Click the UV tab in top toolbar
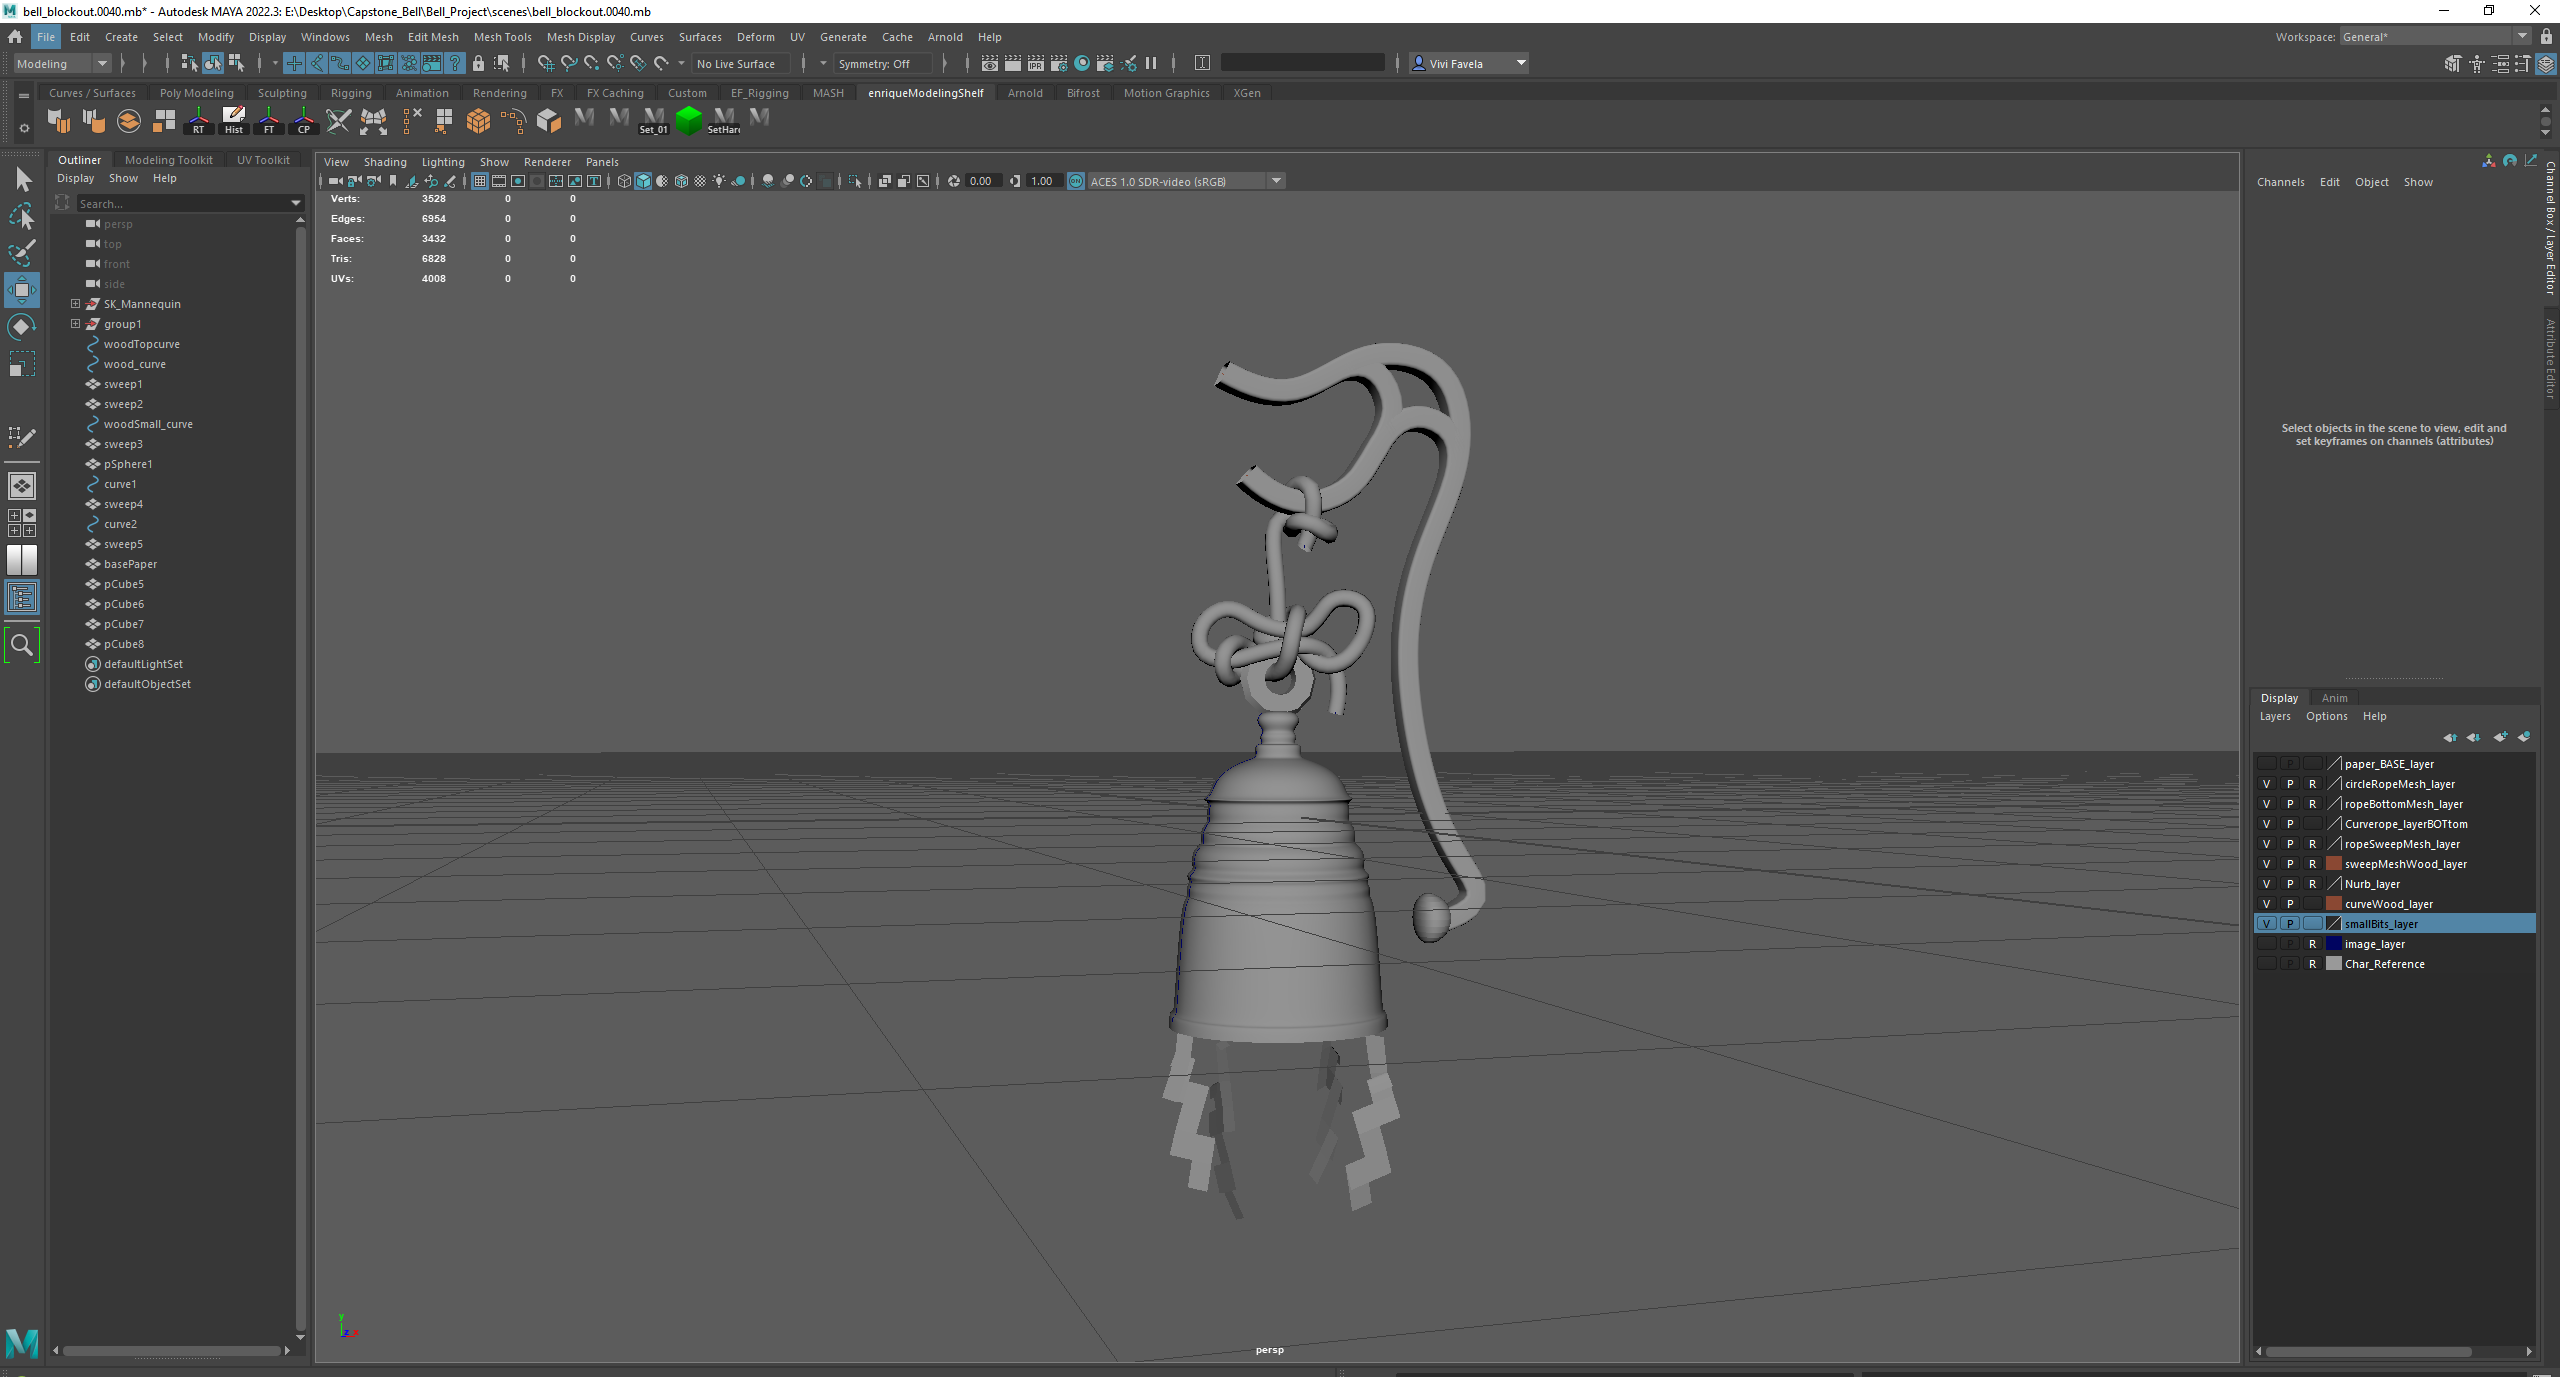The image size is (2560, 1377). tap(797, 37)
